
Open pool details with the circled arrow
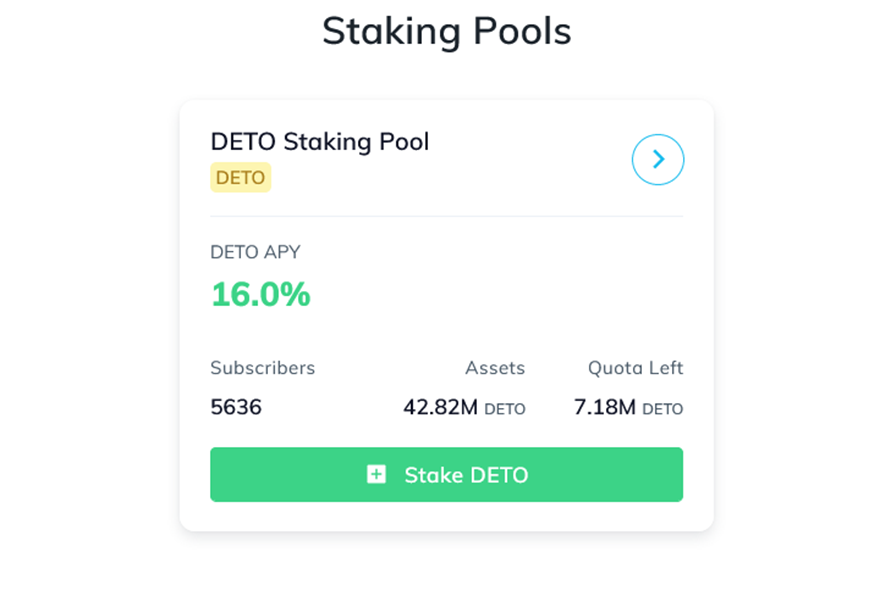coord(658,160)
